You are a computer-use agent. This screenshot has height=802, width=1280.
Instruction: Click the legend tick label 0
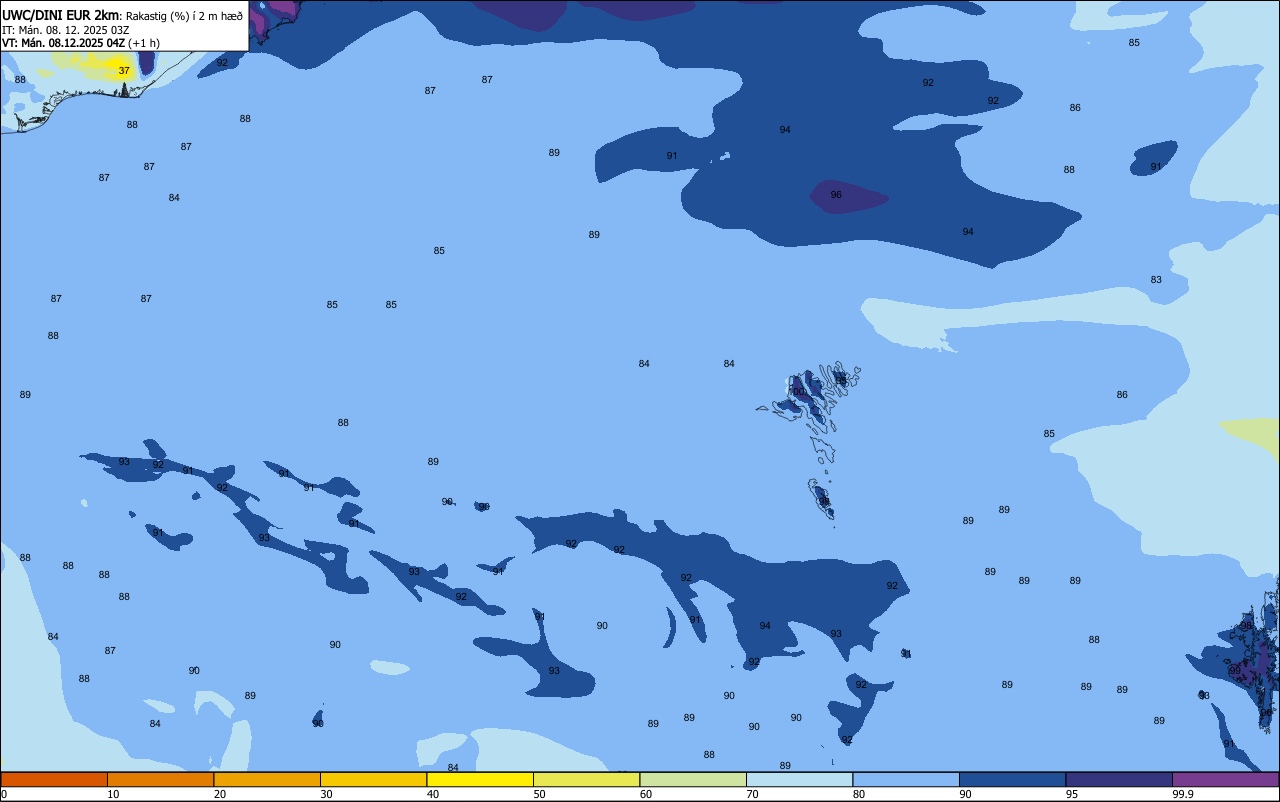4,794
